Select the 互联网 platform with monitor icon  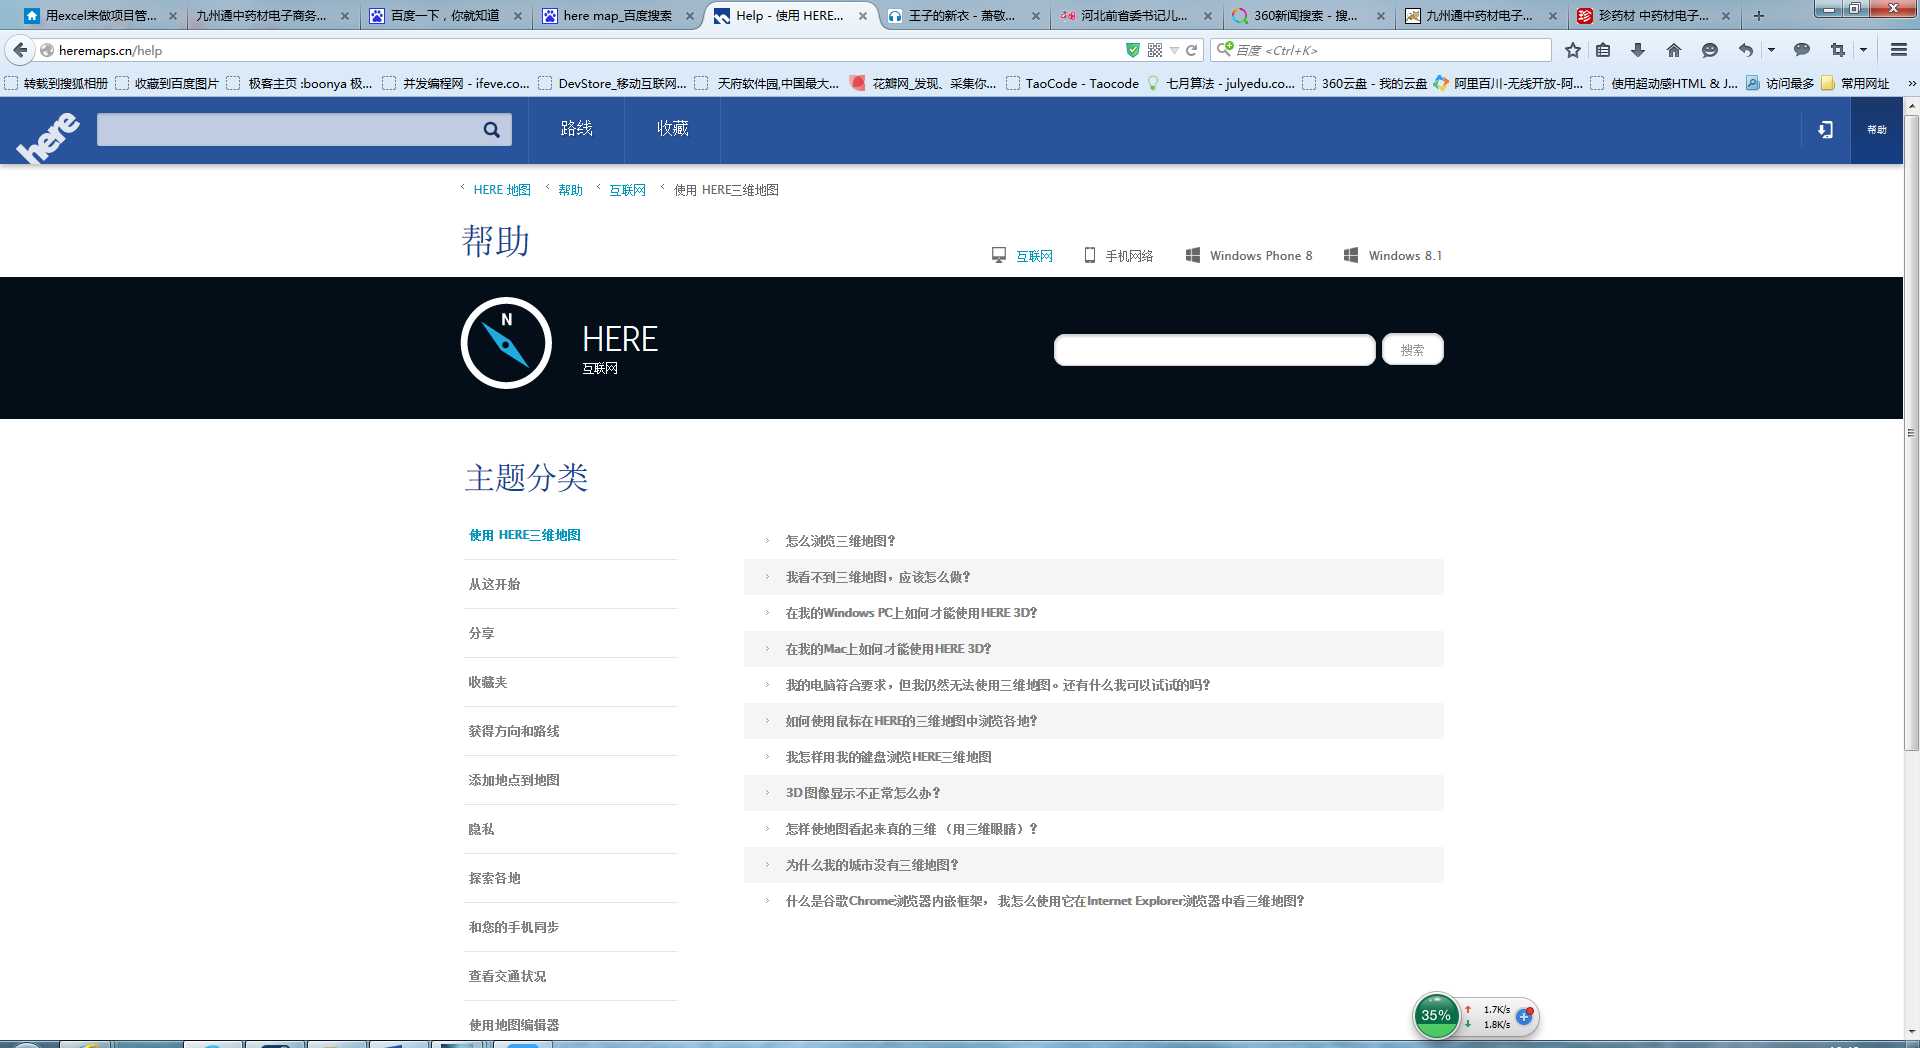[x=1022, y=256]
